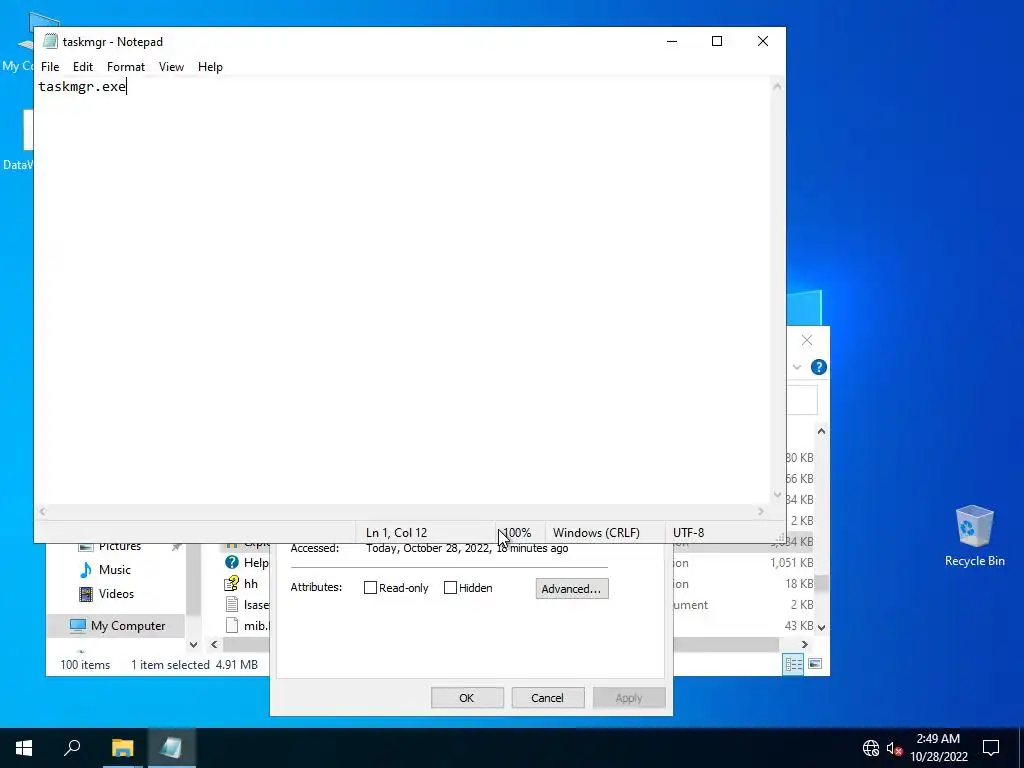Click Notepad horizontal scrollbar right arrow

761,512
